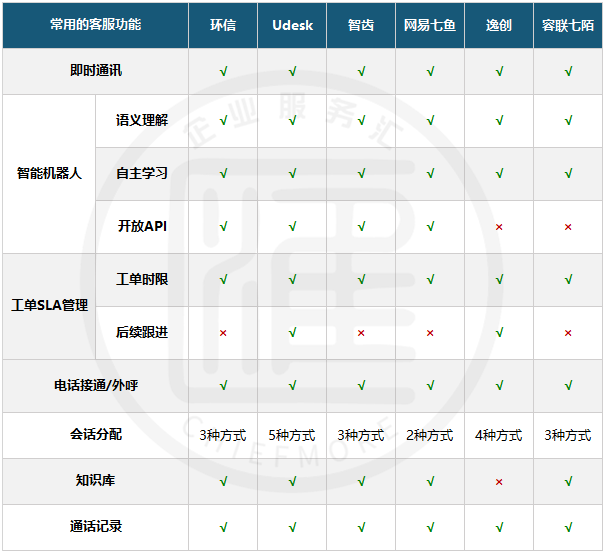Click the 即时通讯 row label
605x553 pixels.
96,71
